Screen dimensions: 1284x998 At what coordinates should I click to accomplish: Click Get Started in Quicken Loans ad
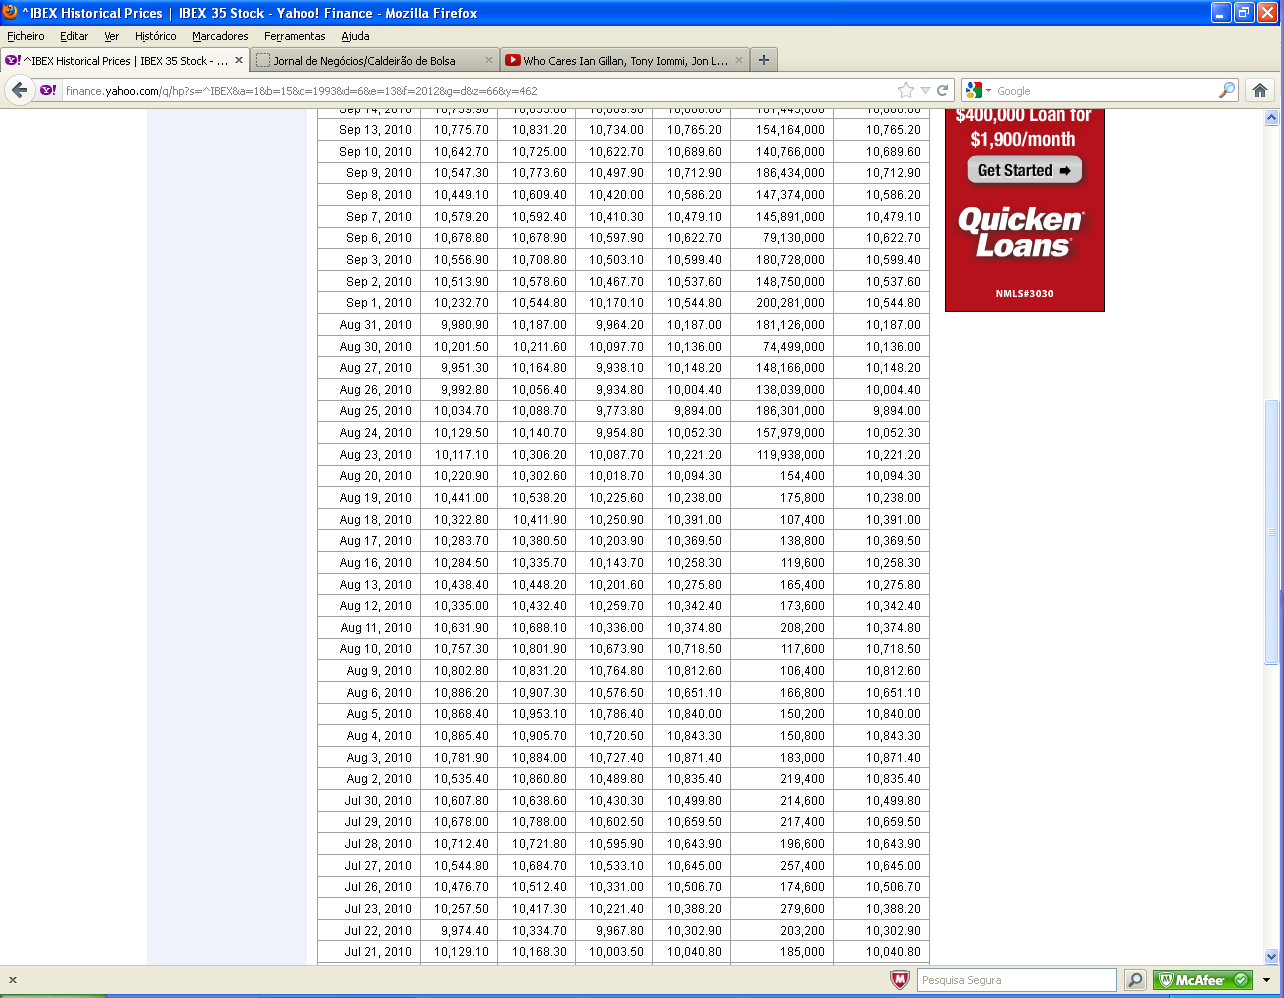[x=1024, y=170]
